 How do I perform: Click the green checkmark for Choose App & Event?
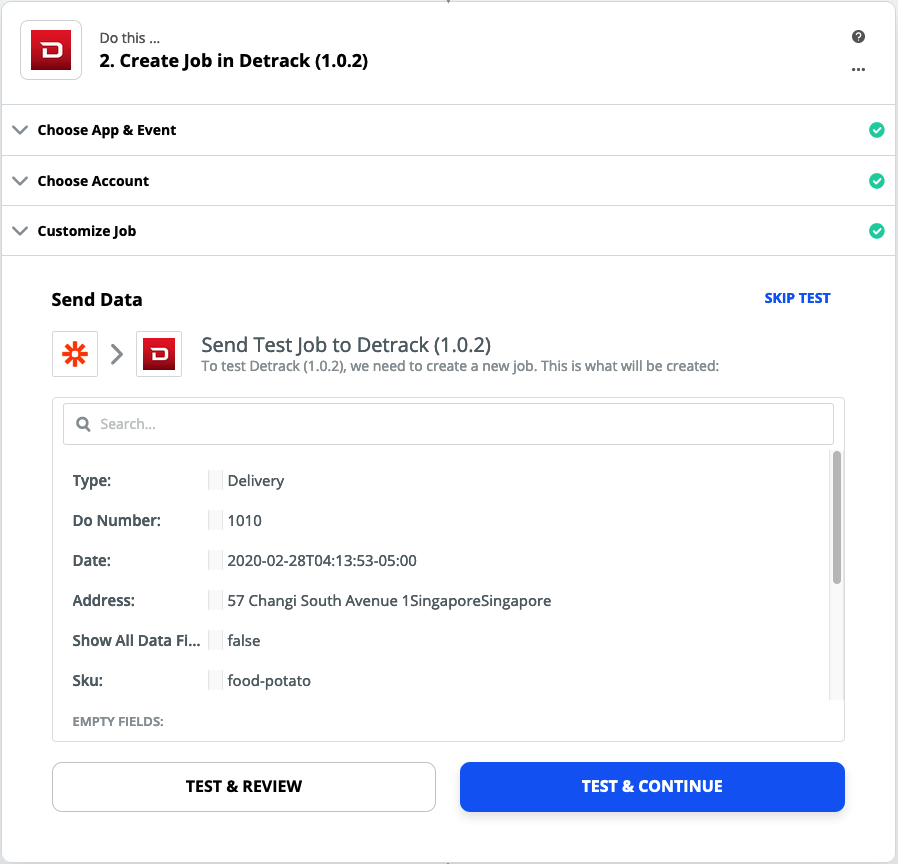pyautogui.click(x=876, y=130)
